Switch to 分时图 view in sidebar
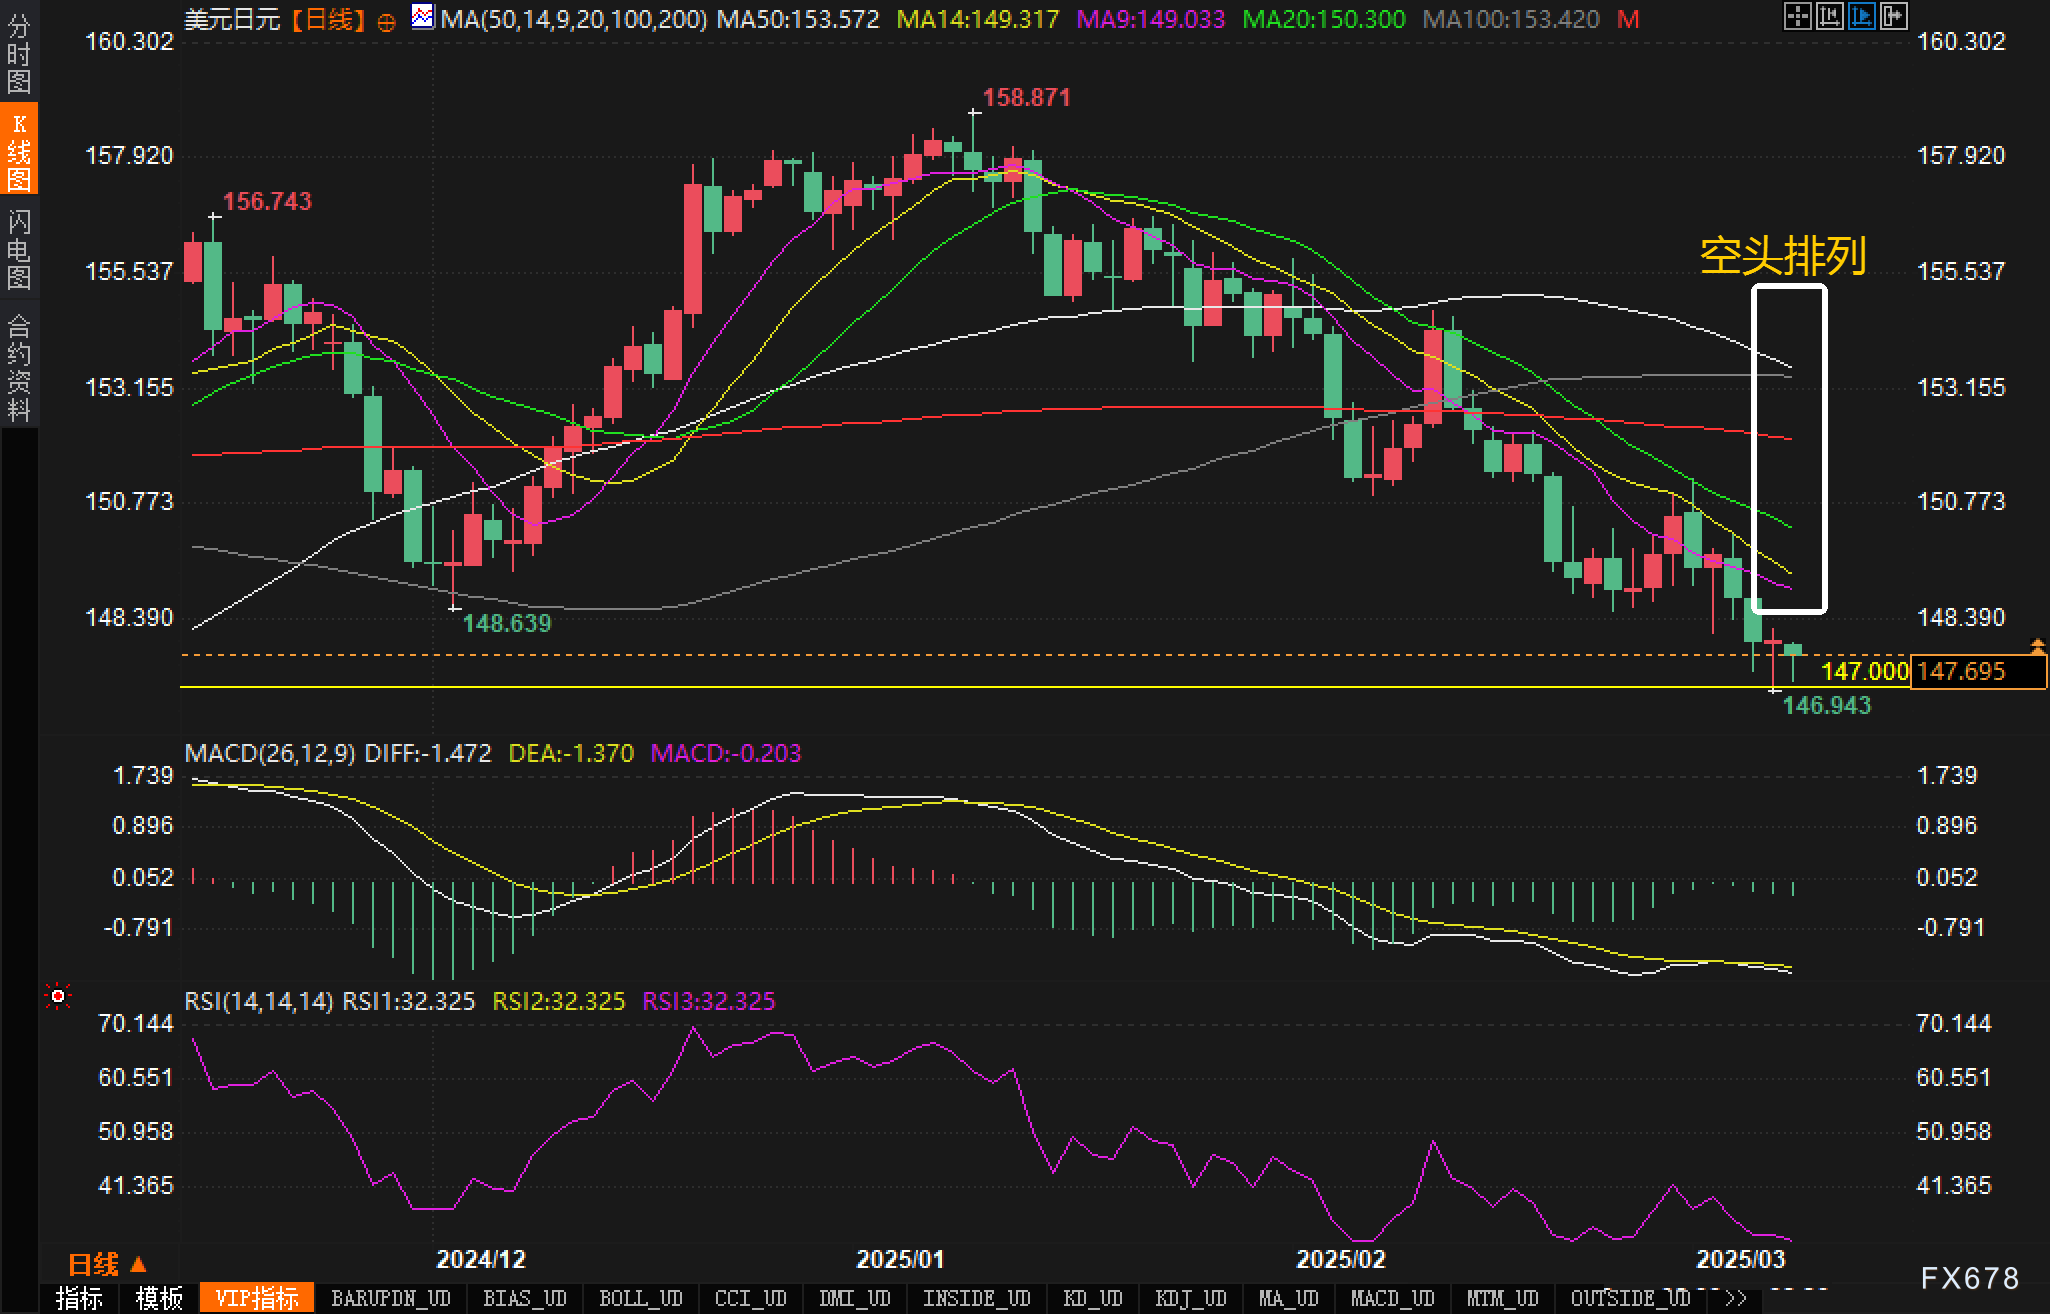The height and width of the screenshot is (1314, 2050). click(x=18, y=53)
